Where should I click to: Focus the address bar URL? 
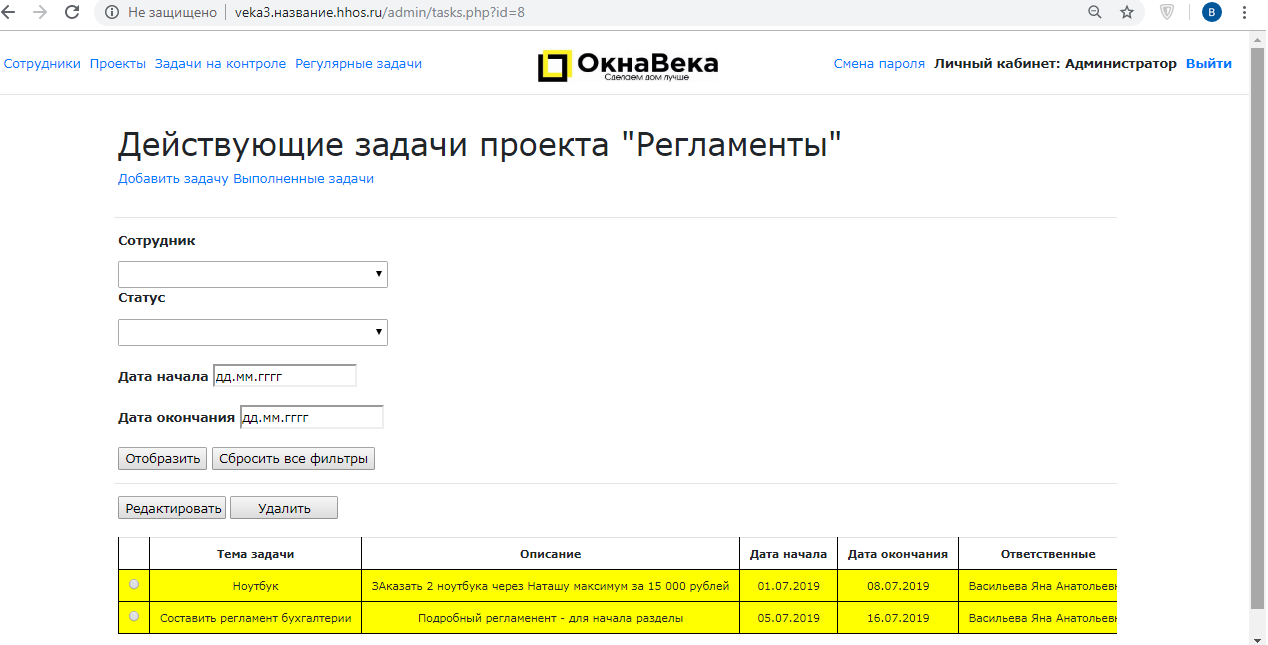pos(379,12)
